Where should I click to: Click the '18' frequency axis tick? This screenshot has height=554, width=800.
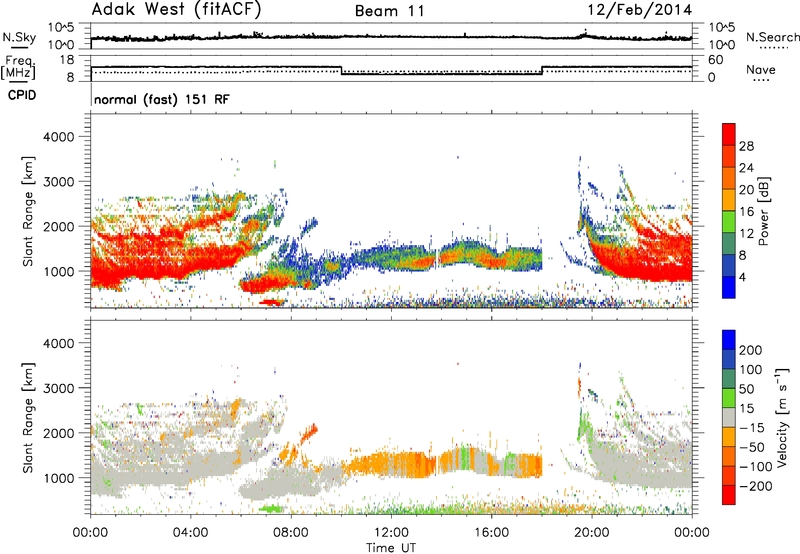(x=68, y=60)
